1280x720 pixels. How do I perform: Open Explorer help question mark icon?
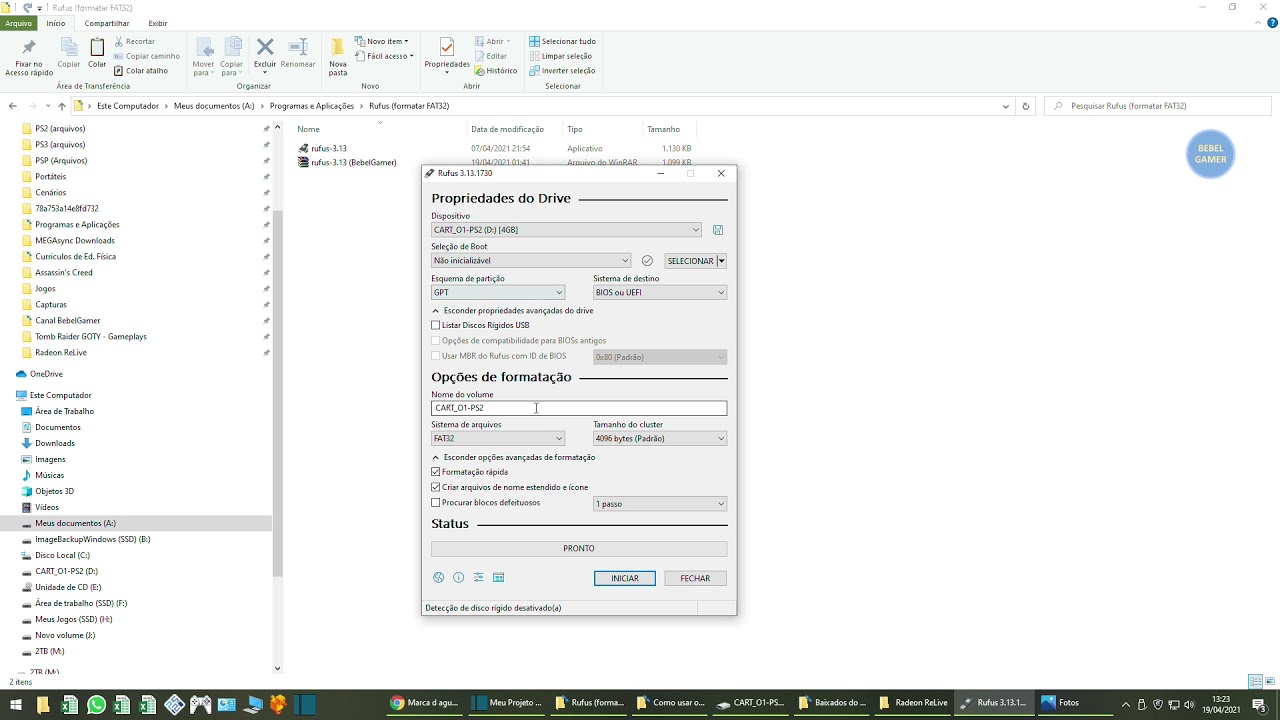pyautogui.click(x=1272, y=23)
